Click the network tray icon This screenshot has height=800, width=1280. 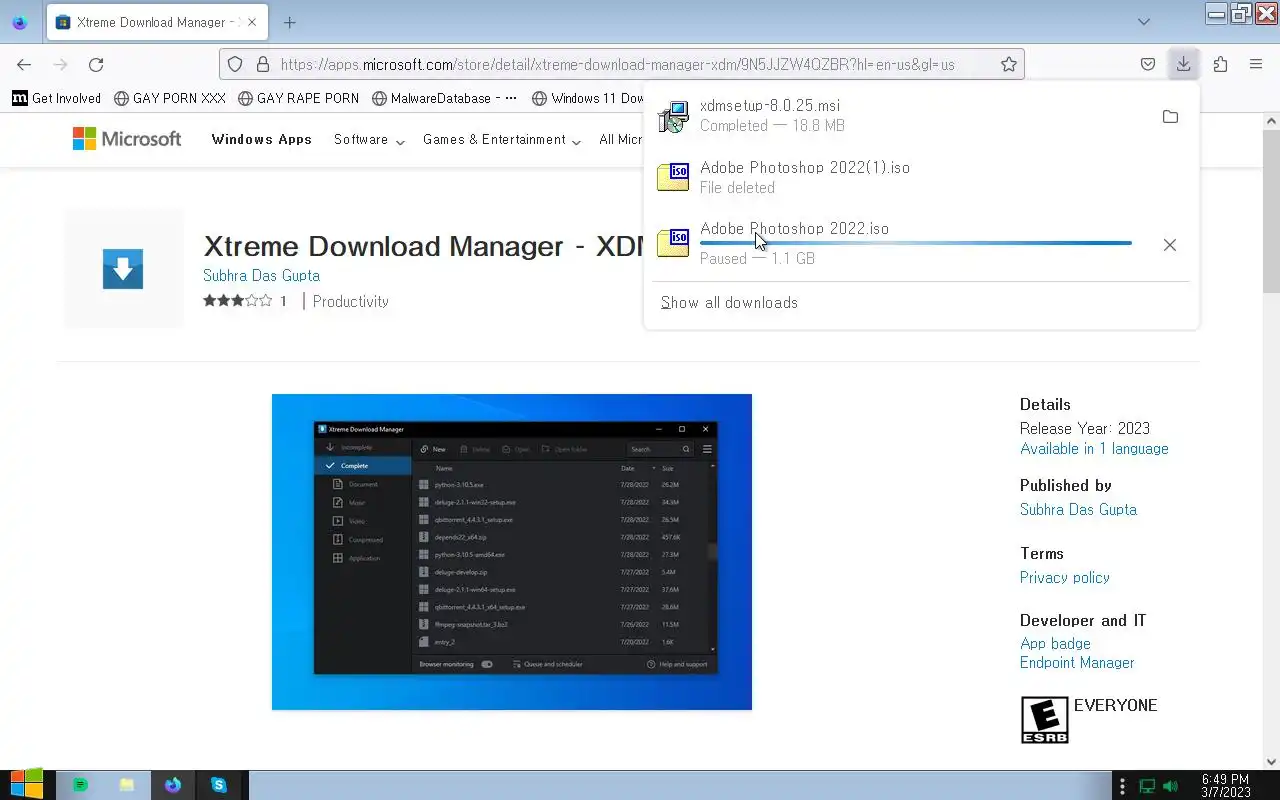[1148, 786]
